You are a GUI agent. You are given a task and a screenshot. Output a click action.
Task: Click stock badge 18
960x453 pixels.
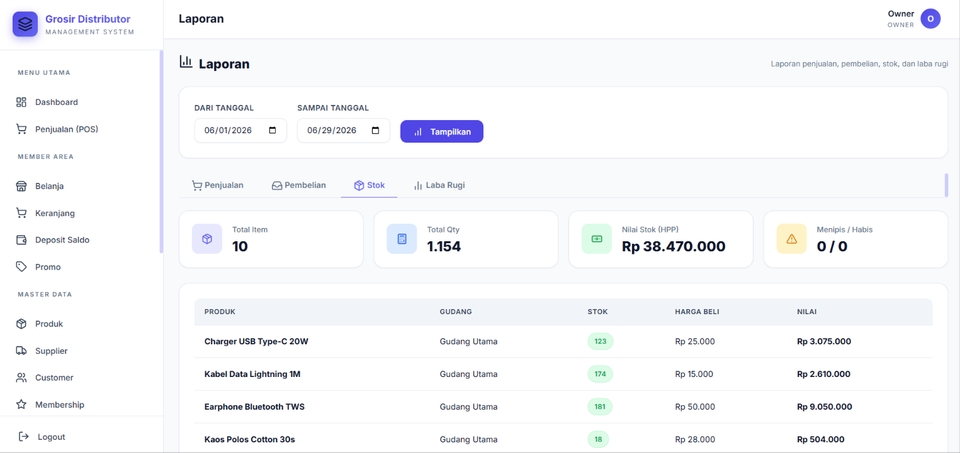coord(598,439)
